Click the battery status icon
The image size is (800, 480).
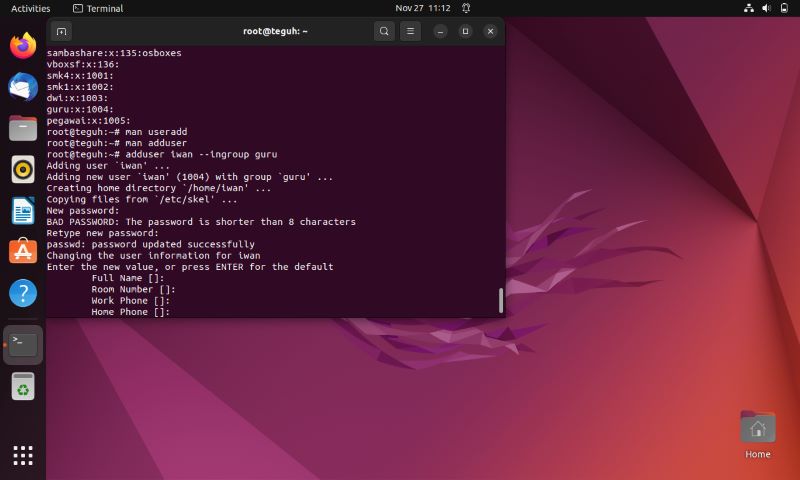(784, 8)
